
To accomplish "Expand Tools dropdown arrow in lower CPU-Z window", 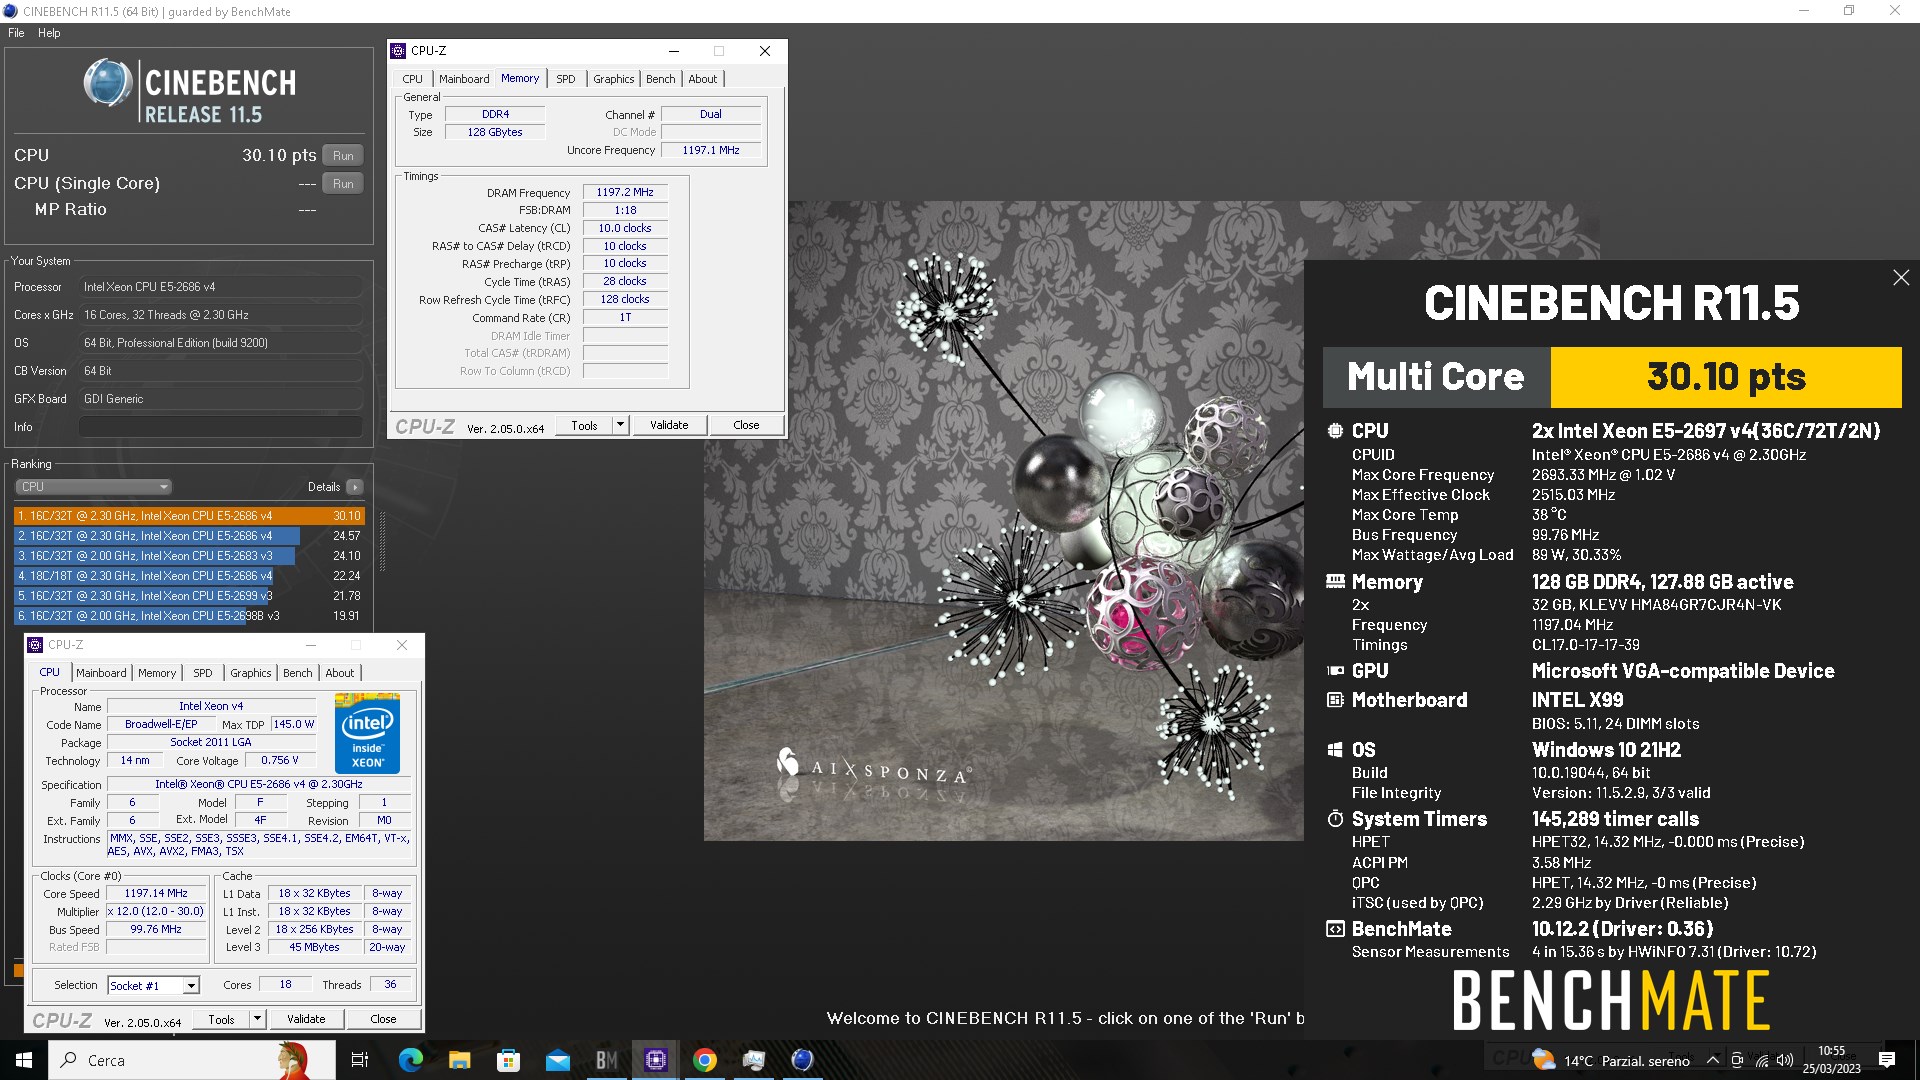I will [257, 1020].
